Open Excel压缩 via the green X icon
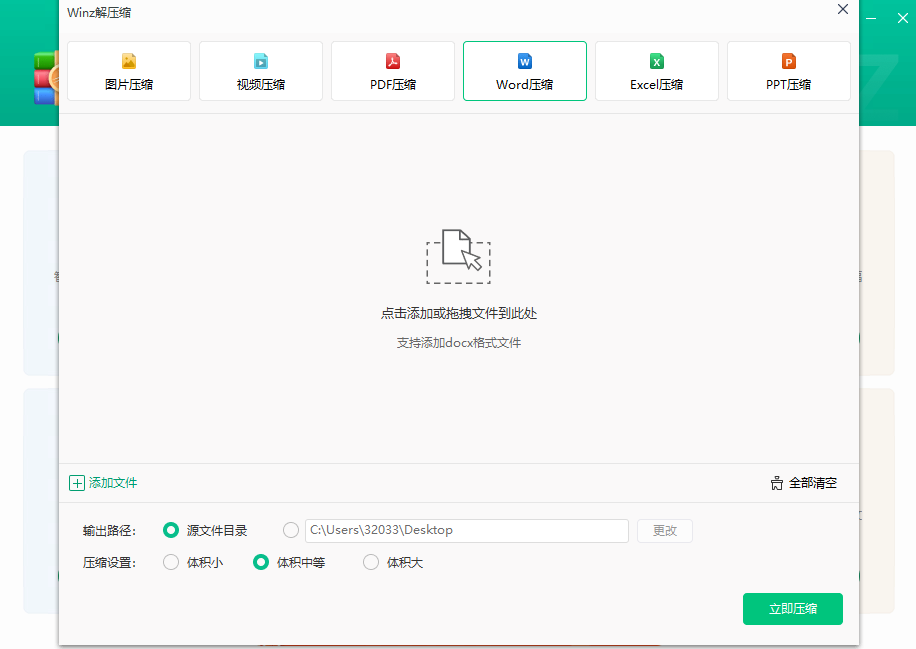This screenshot has height=649, width=916. point(655,60)
